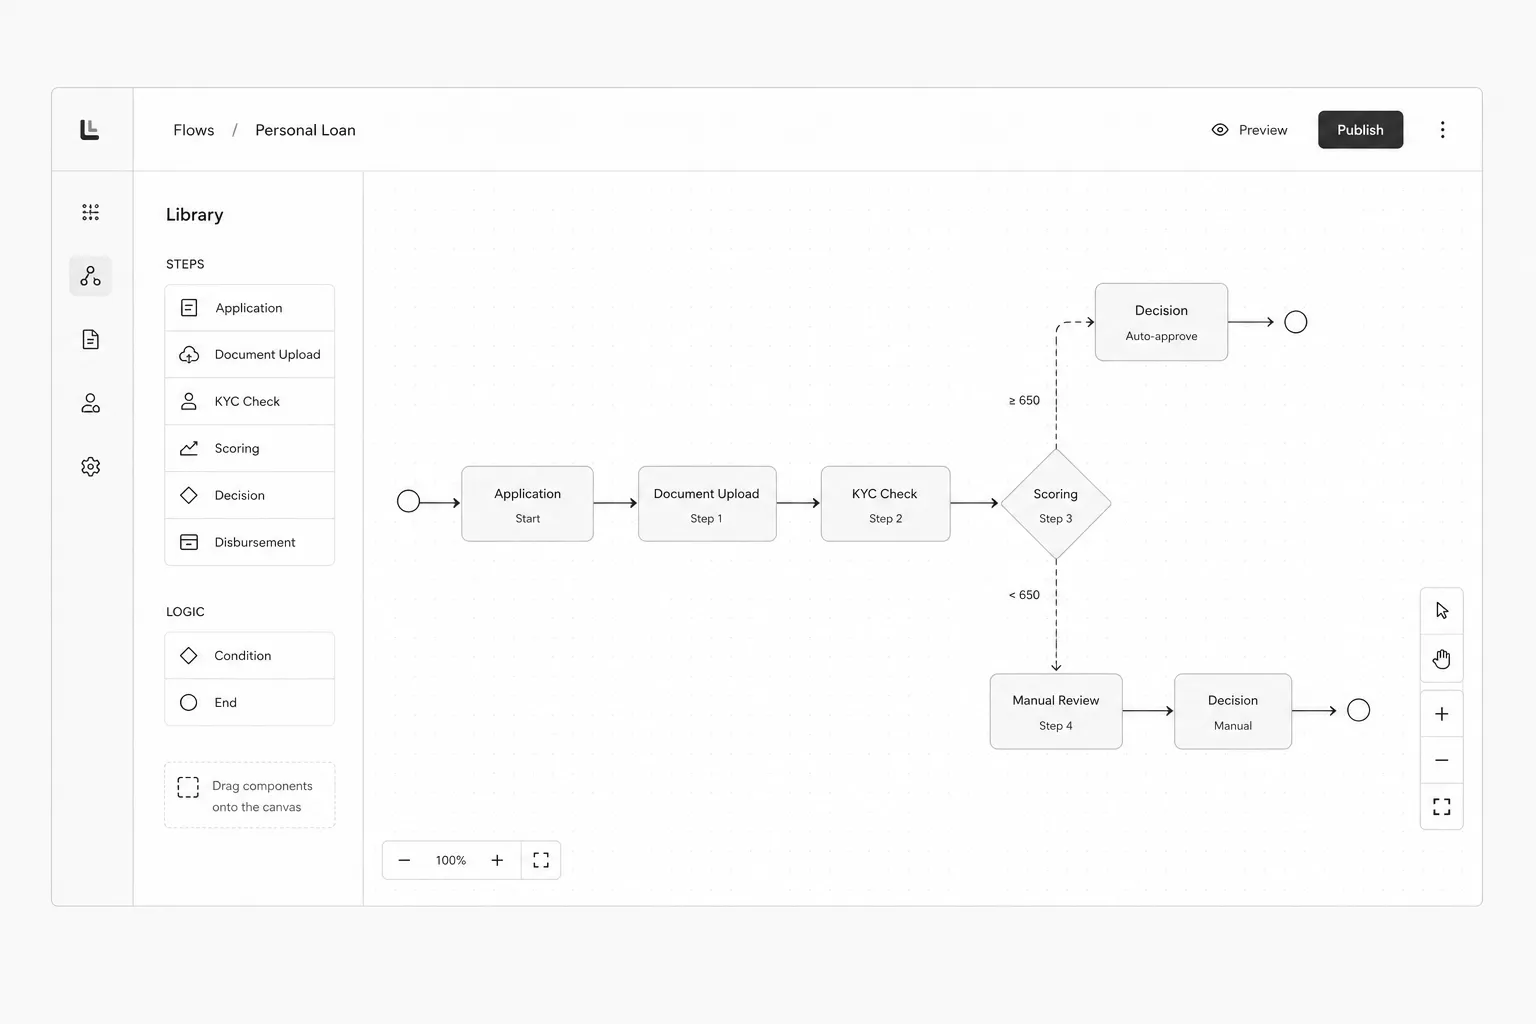
Task: Decrease zoom with bottom minus button
Action: pos(404,860)
